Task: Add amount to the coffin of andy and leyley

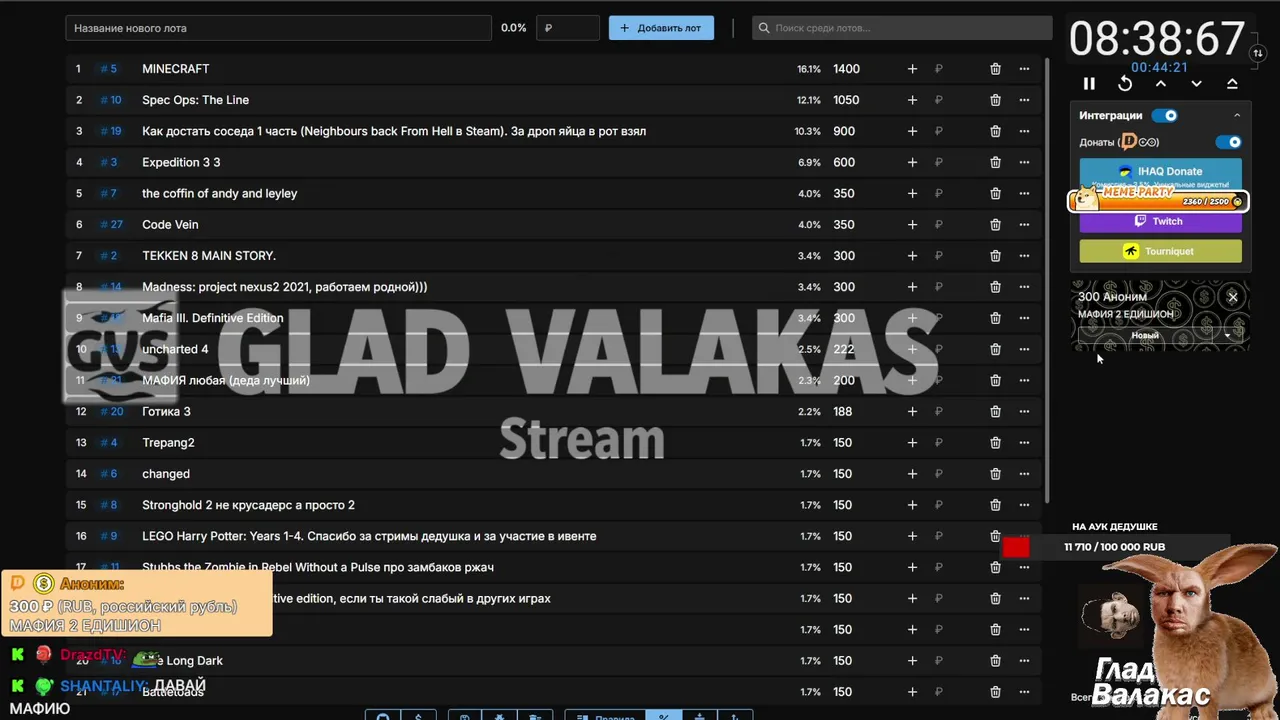Action: pyautogui.click(x=912, y=193)
